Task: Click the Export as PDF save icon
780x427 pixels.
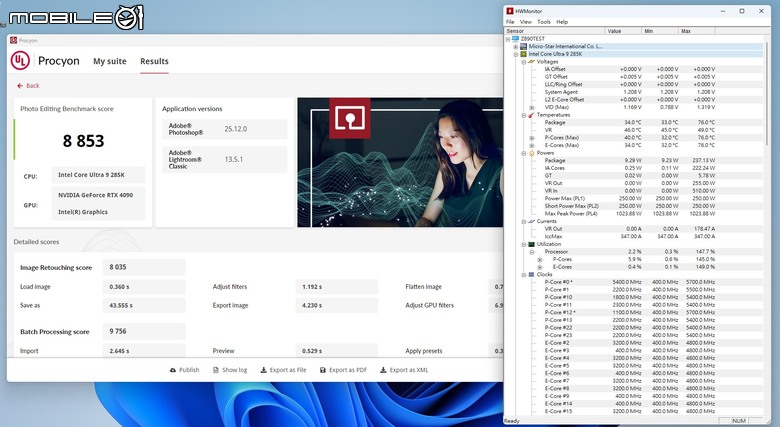Action: (x=323, y=370)
